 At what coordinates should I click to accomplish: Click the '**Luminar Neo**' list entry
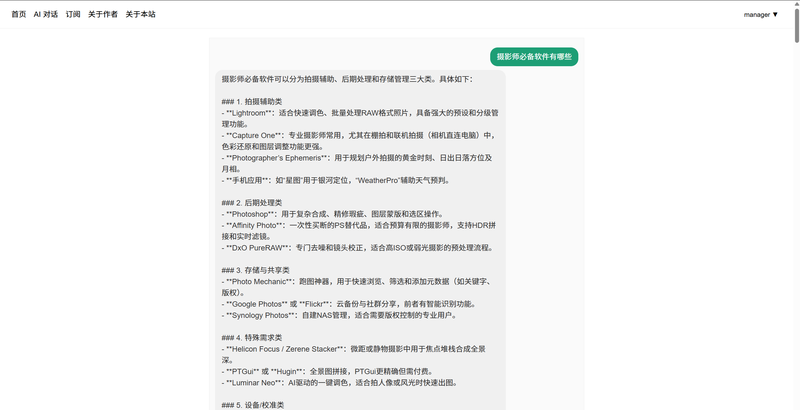tap(339, 382)
